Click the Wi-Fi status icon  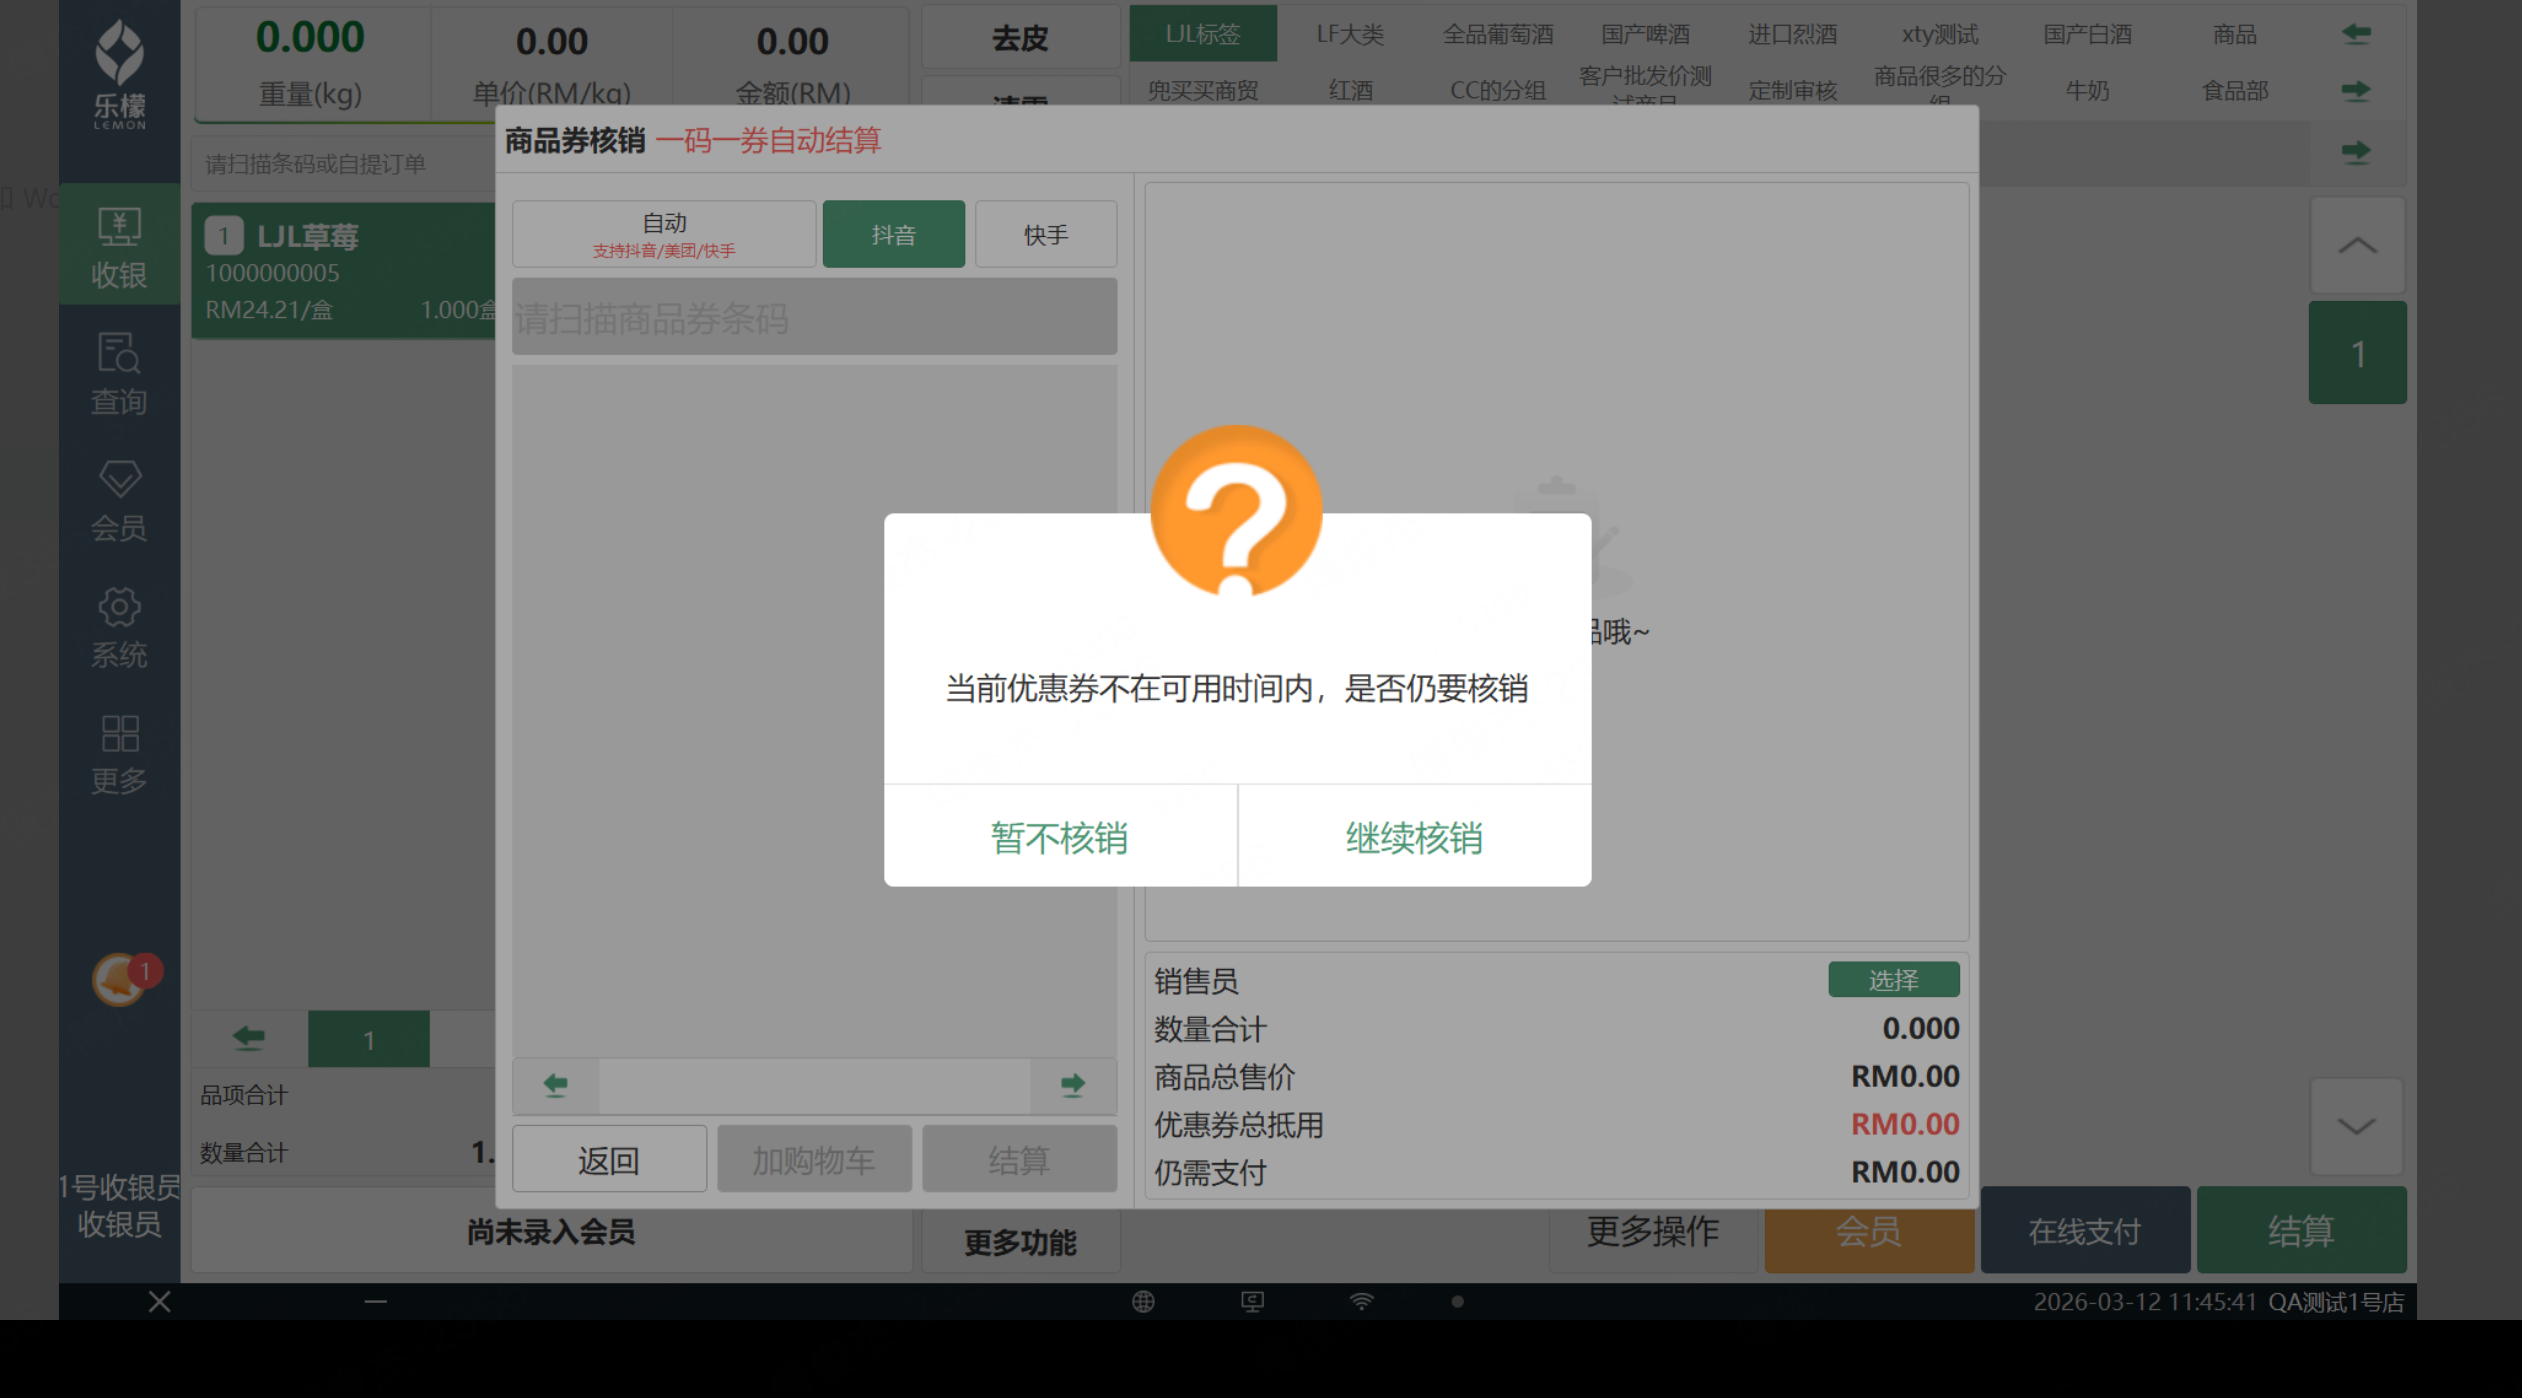pyautogui.click(x=1361, y=1301)
